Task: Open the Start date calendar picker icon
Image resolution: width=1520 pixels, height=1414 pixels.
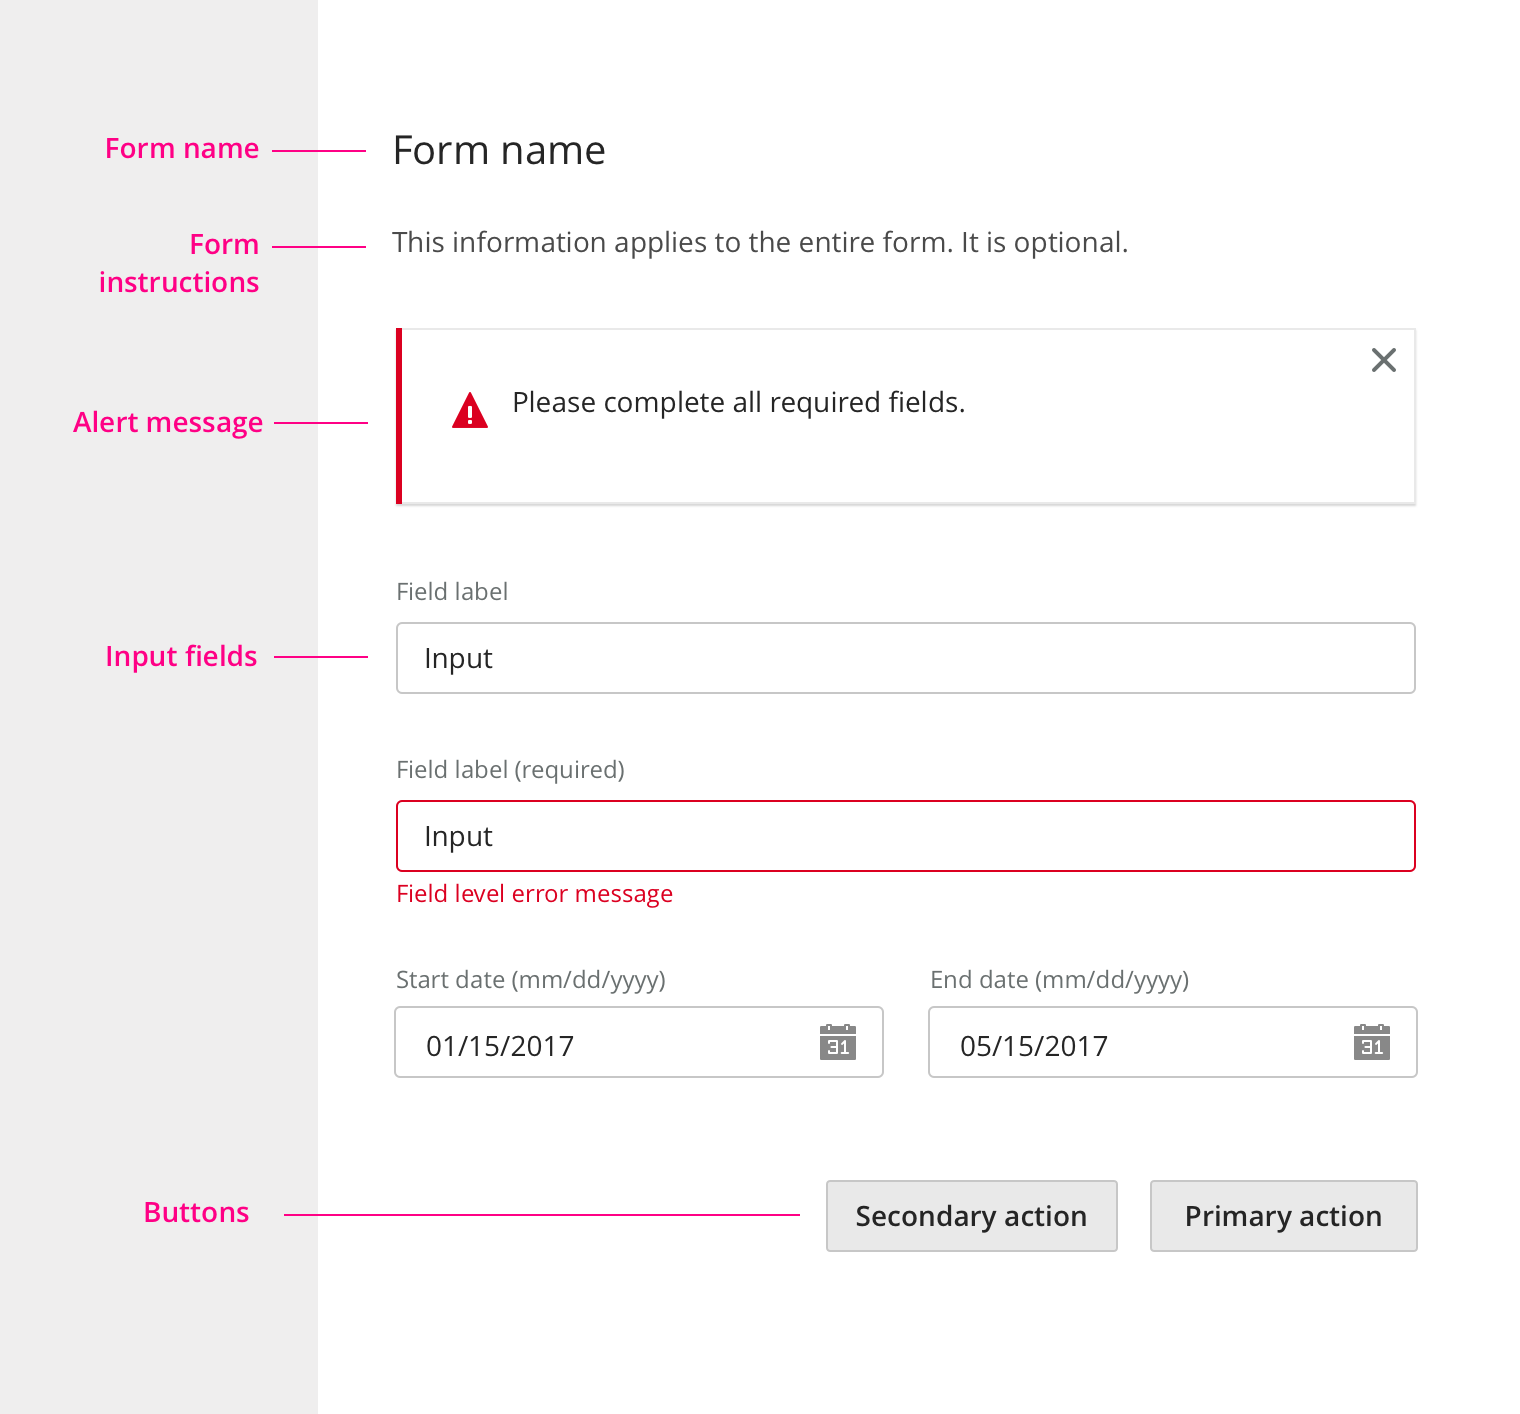Action: point(838,1042)
